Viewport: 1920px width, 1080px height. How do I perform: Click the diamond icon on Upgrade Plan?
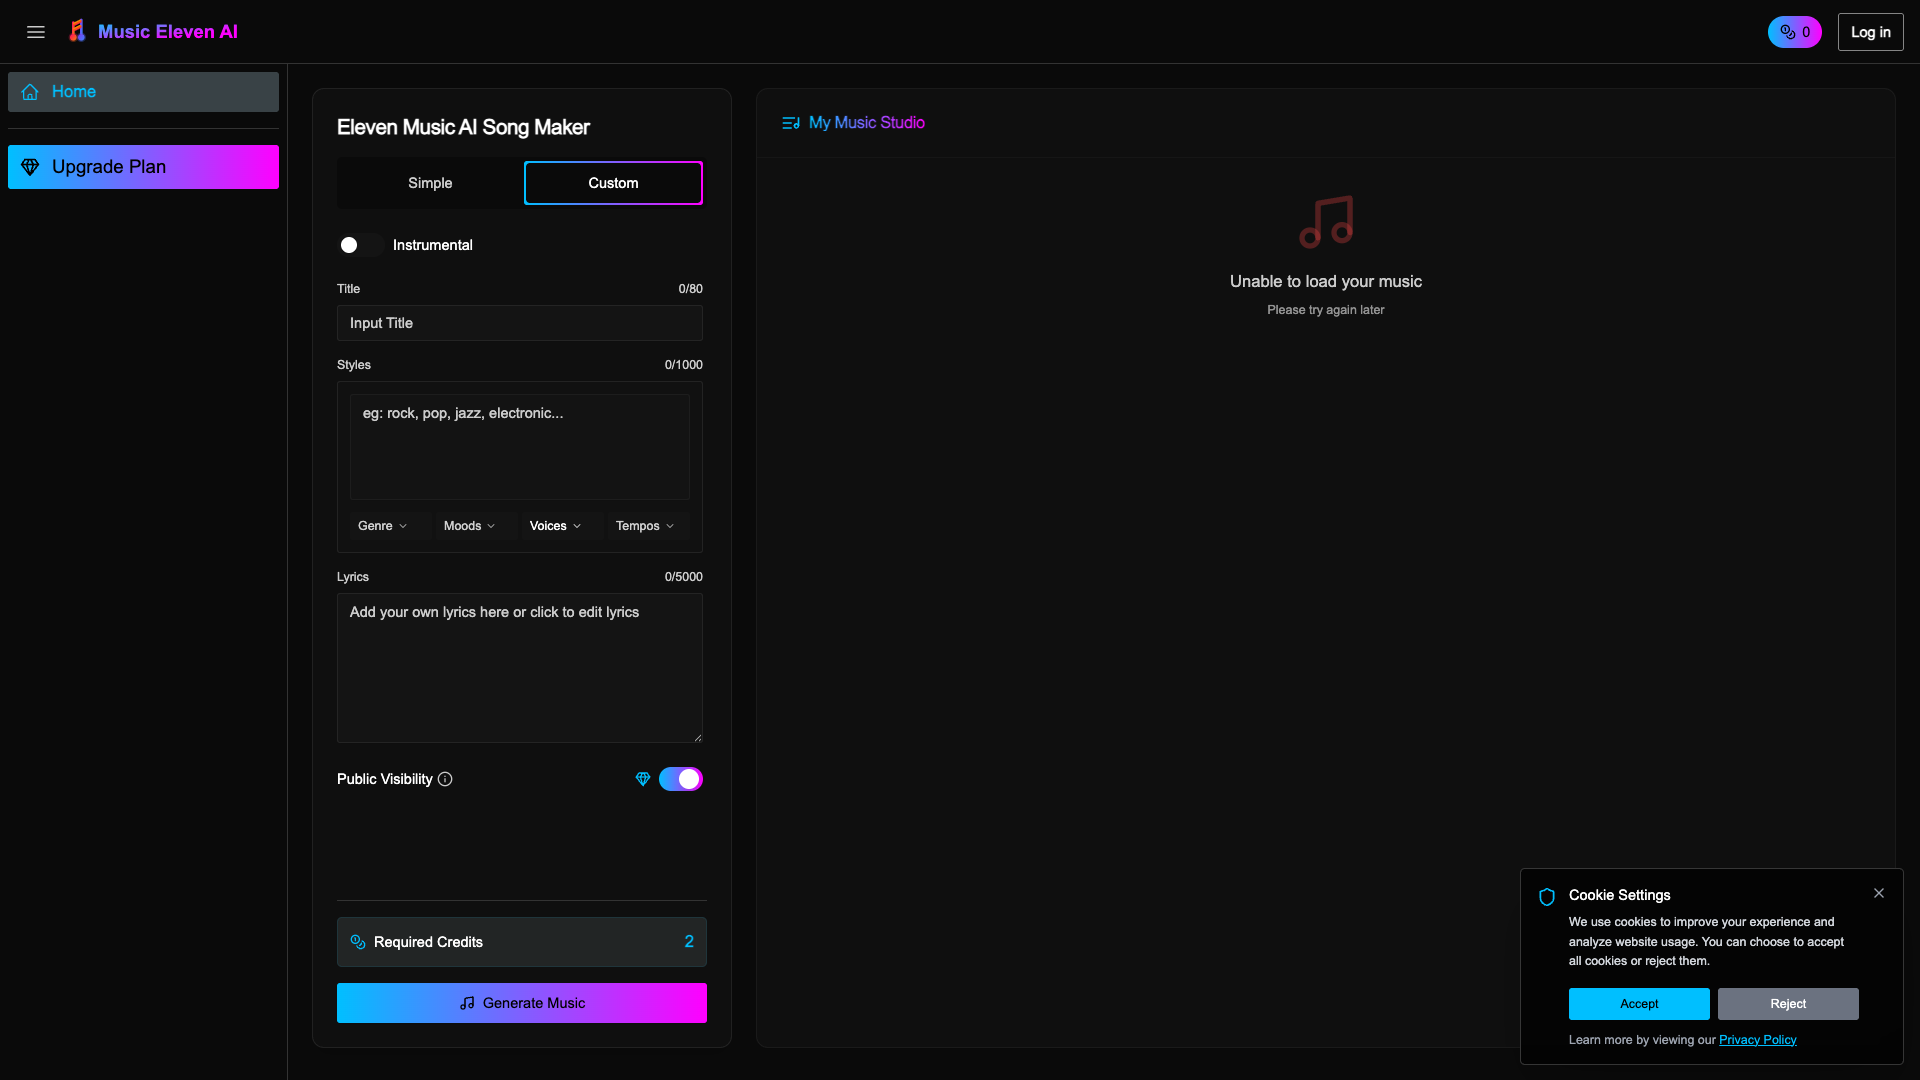coord(30,167)
